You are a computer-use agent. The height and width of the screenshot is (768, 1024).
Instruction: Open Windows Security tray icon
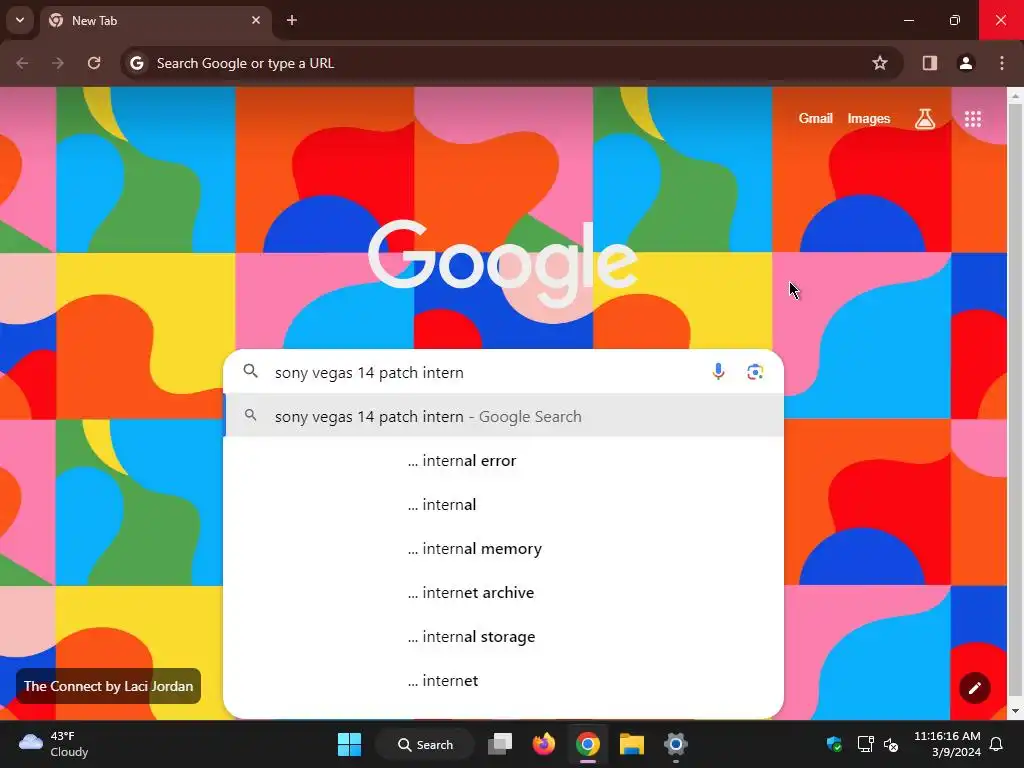834,744
